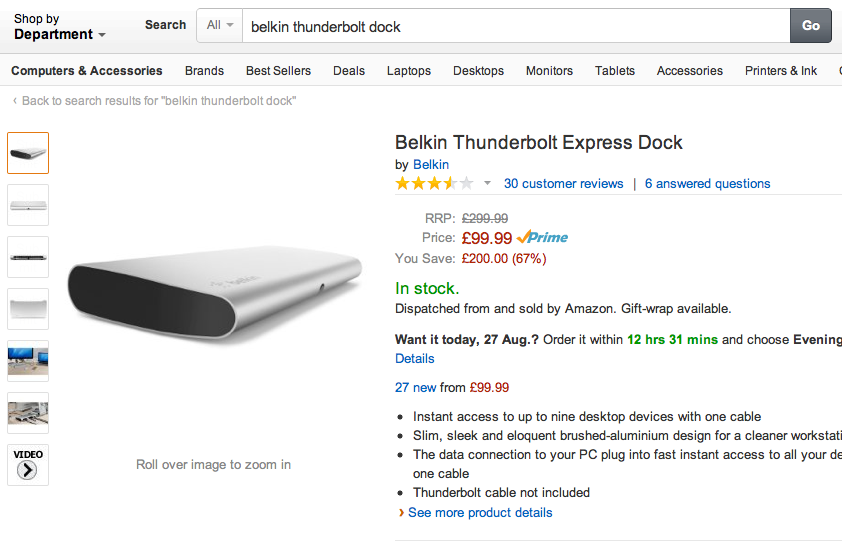Open 6 answered questions link

[707, 184]
